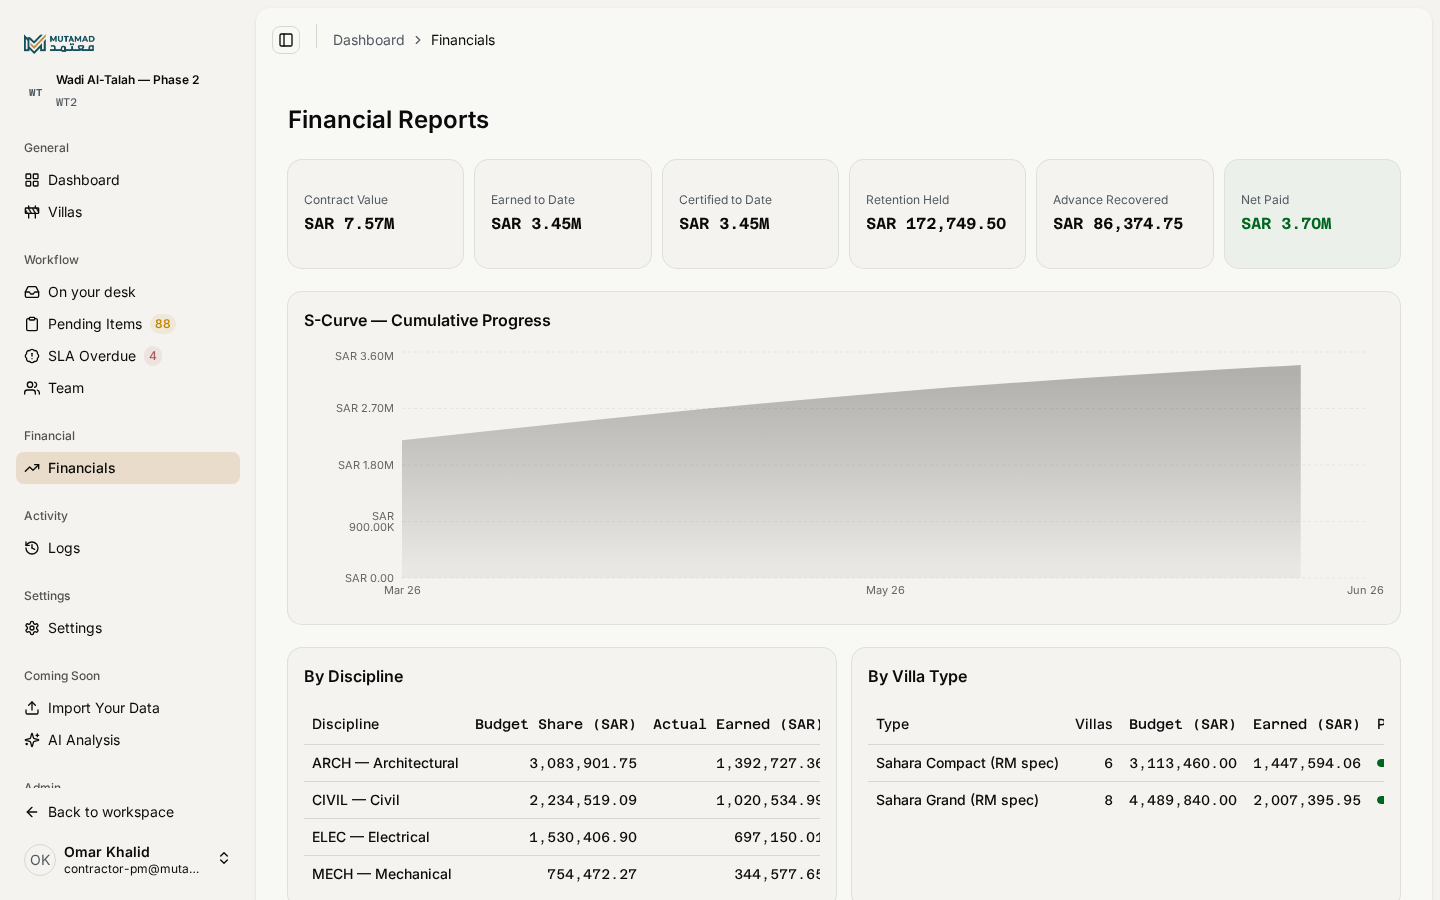Viewport: 1440px width, 900px height.
Task: Go to On your desk
Action: [128, 292]
